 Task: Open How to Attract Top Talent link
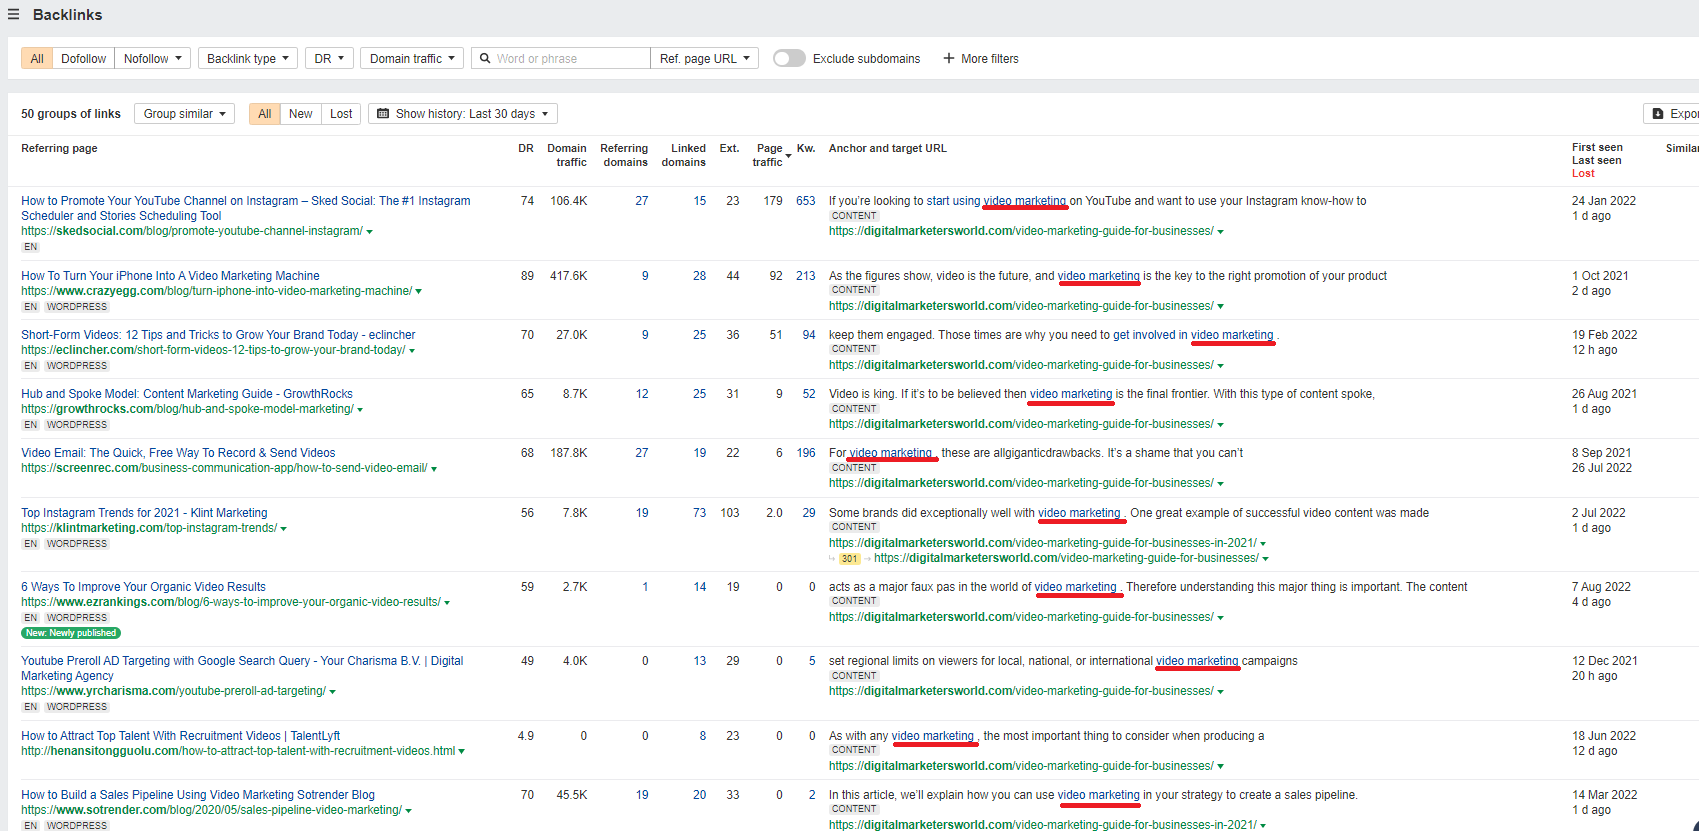(180, 736)
